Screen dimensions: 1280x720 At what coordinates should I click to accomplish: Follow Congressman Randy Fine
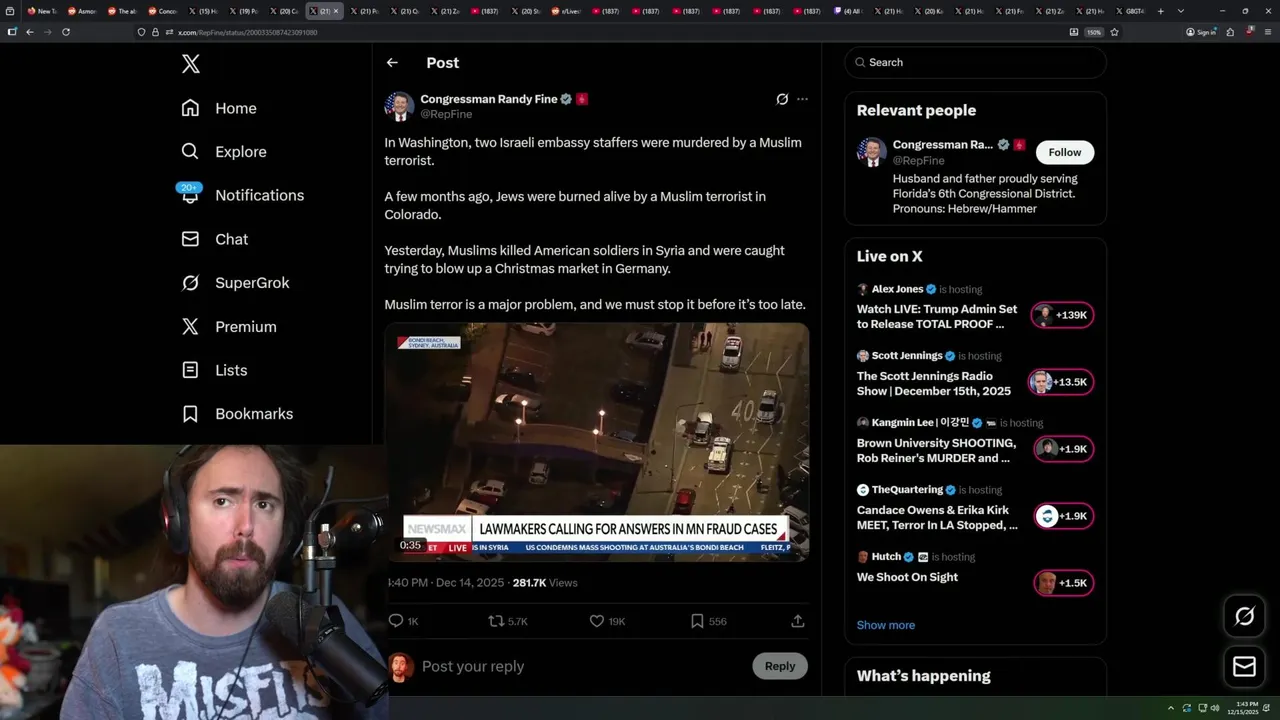coord(1065,152)
